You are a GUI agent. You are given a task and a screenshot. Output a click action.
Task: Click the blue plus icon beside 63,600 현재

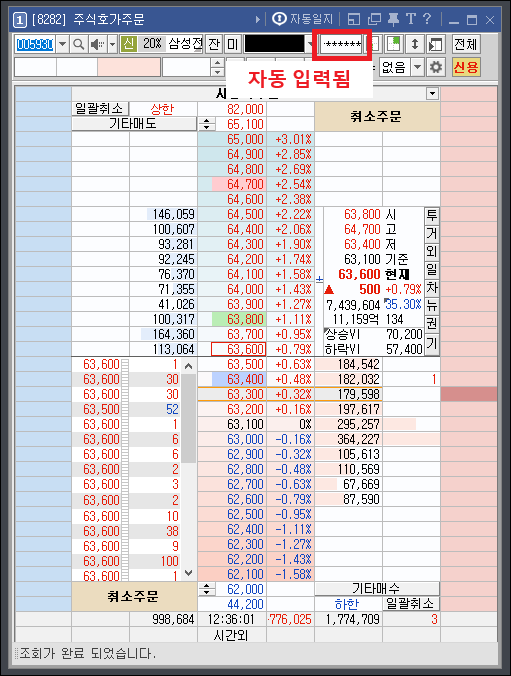pos(320,279)
